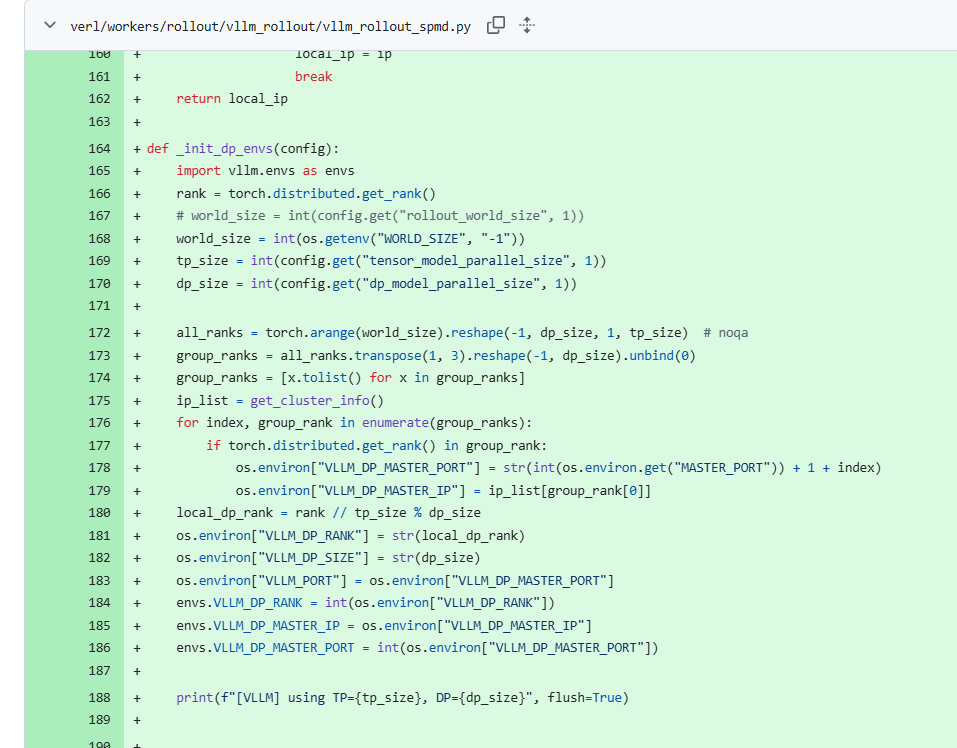Click the commented world_size line
957x748 pixels.
[x=380, y=216]
